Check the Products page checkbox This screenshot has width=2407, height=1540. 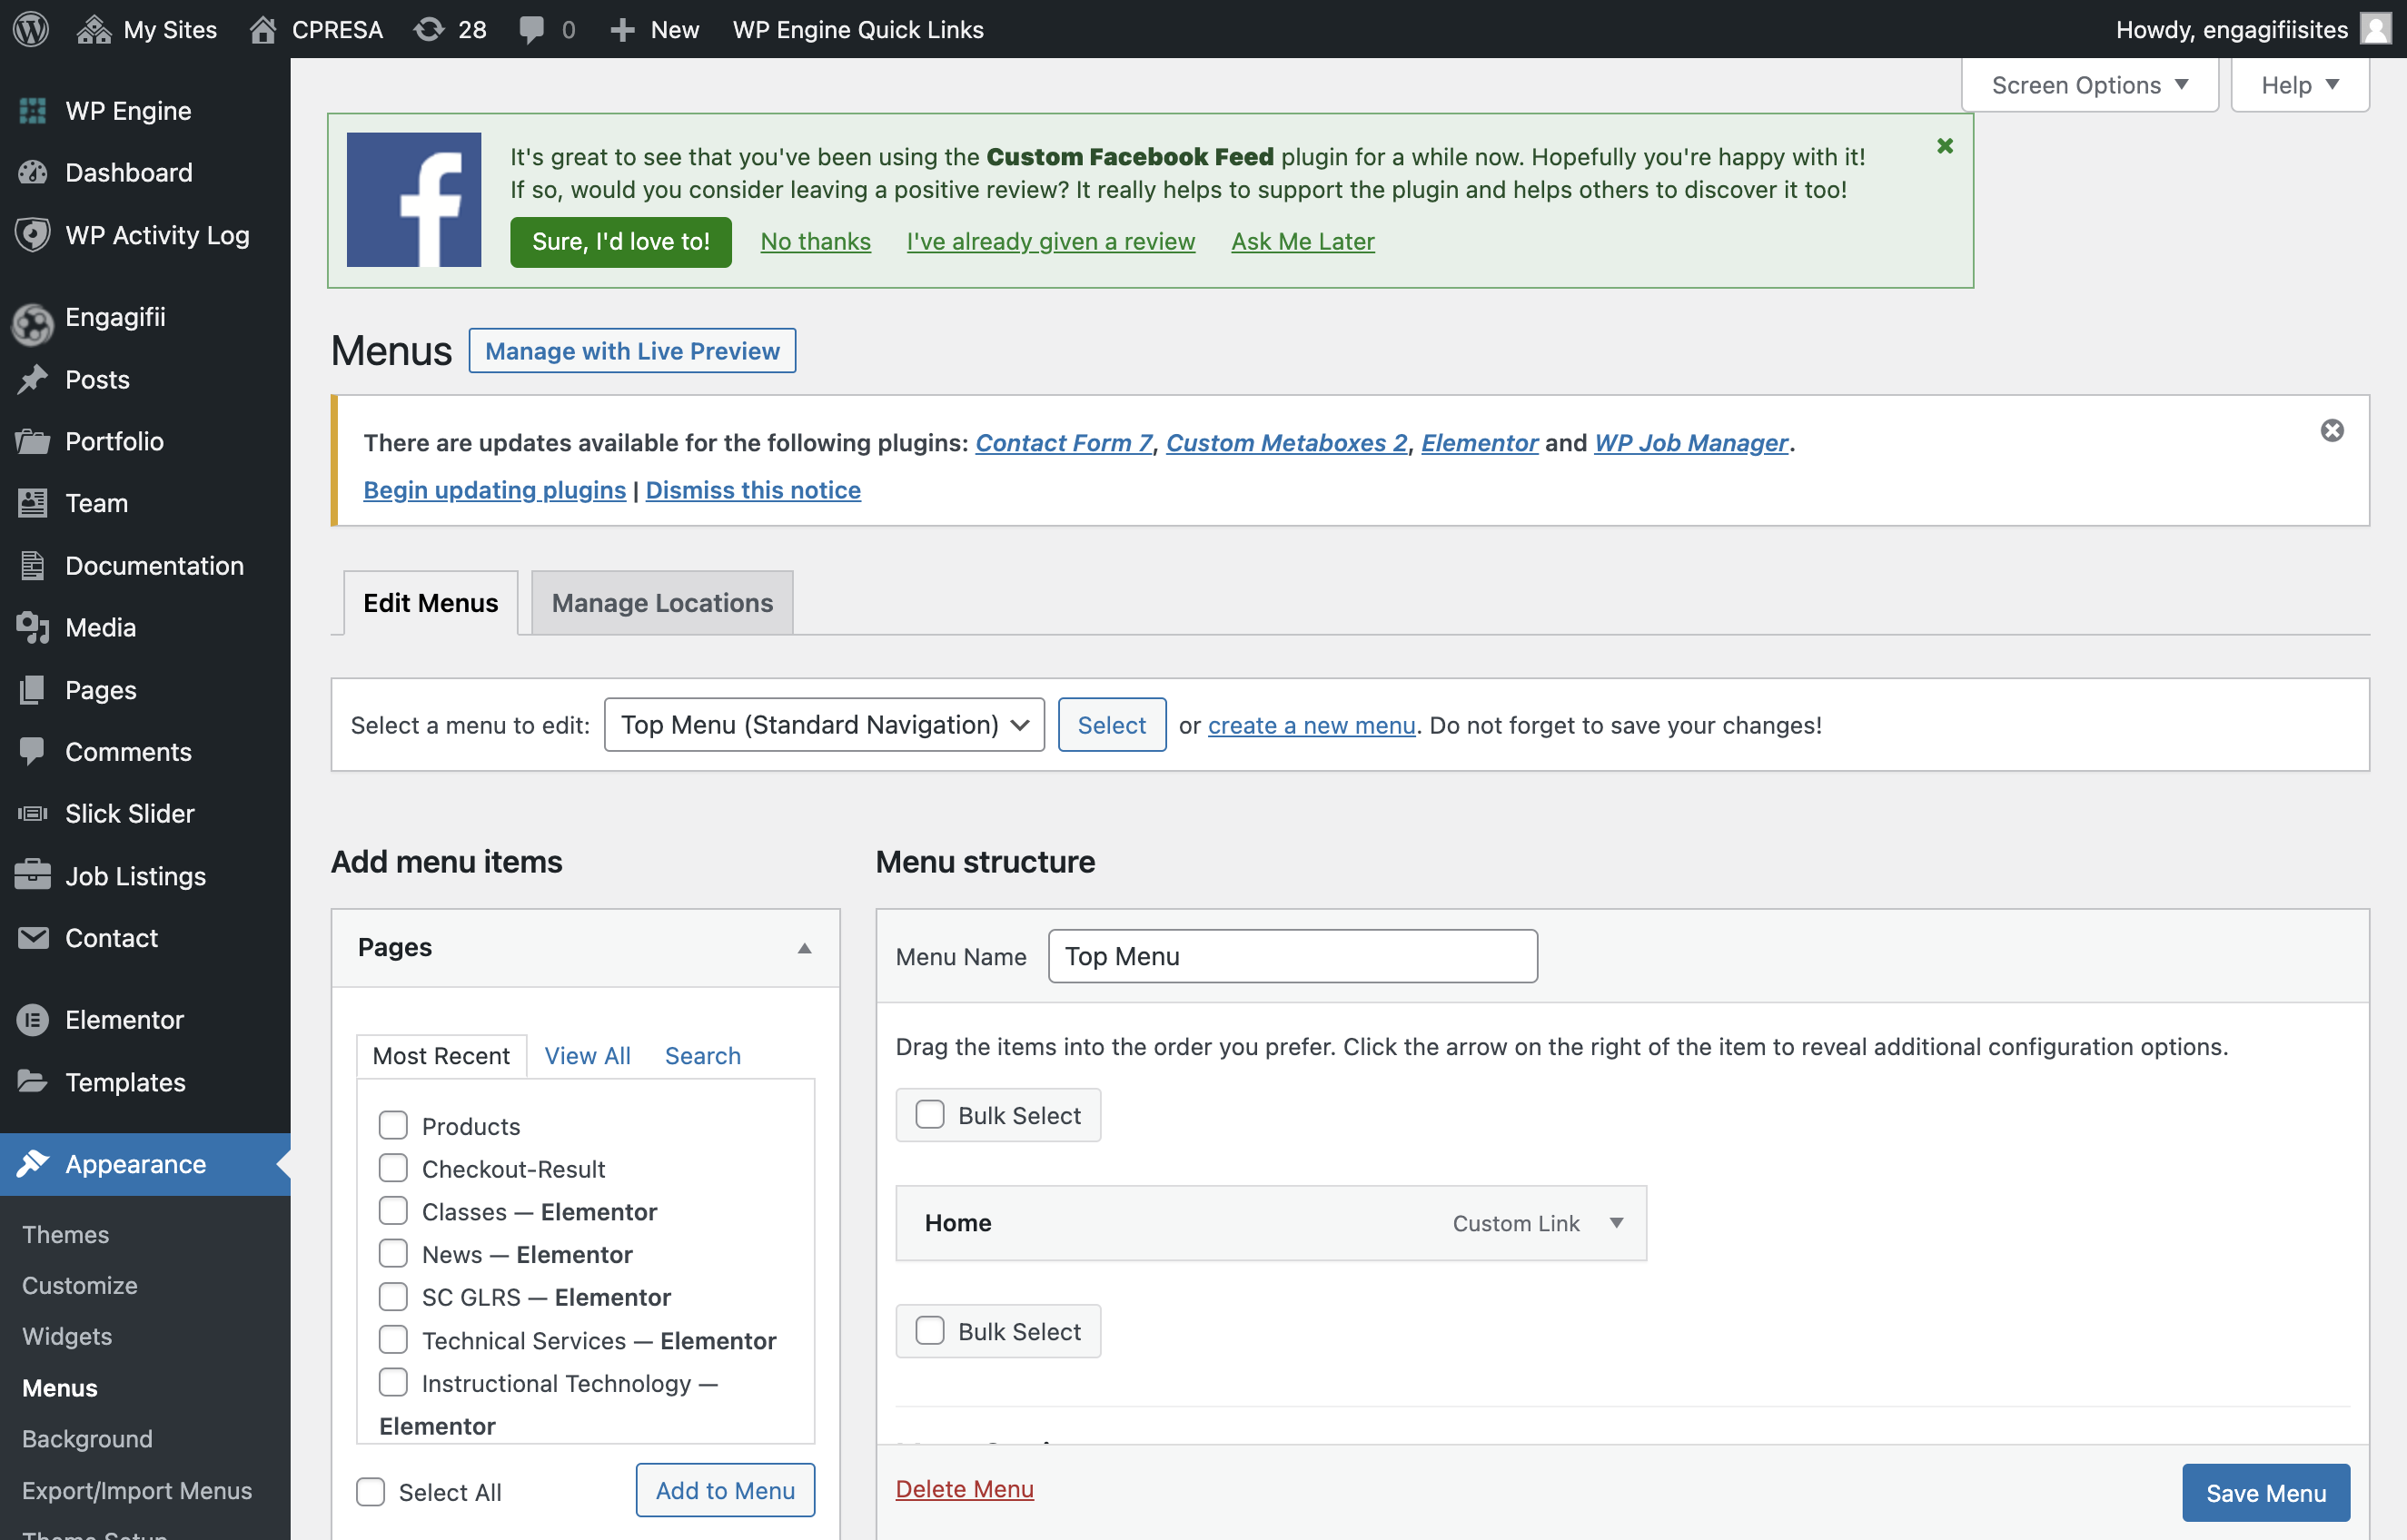click(393, 1125)
